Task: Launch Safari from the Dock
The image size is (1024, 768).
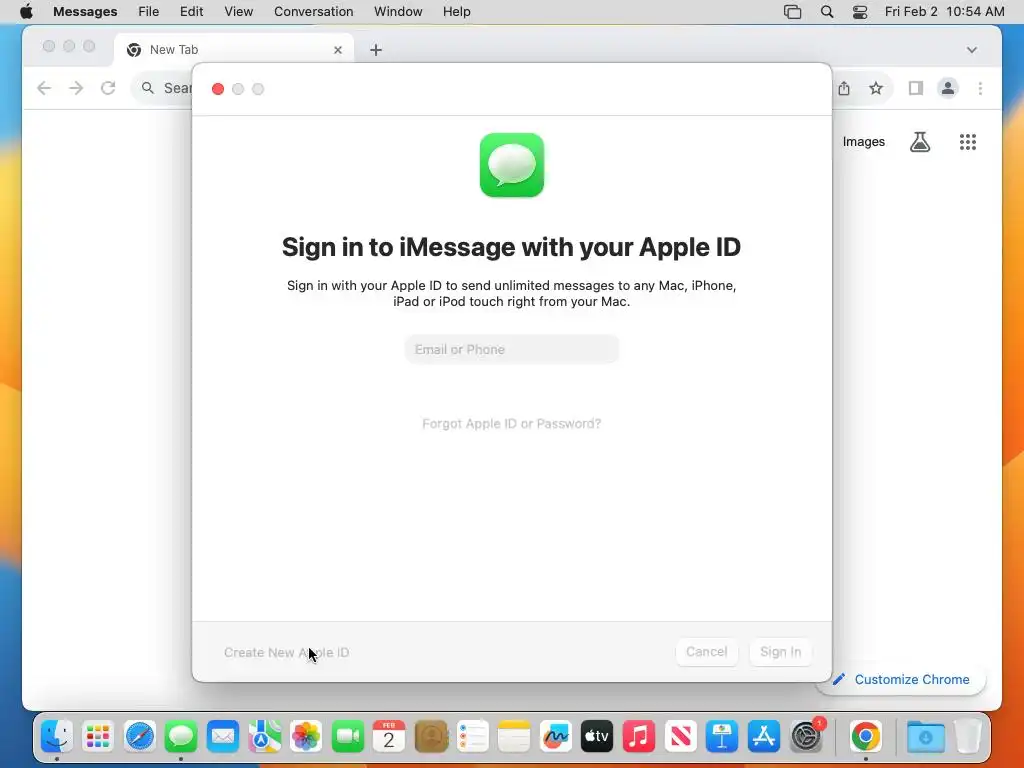Action: tap(140, 736)
